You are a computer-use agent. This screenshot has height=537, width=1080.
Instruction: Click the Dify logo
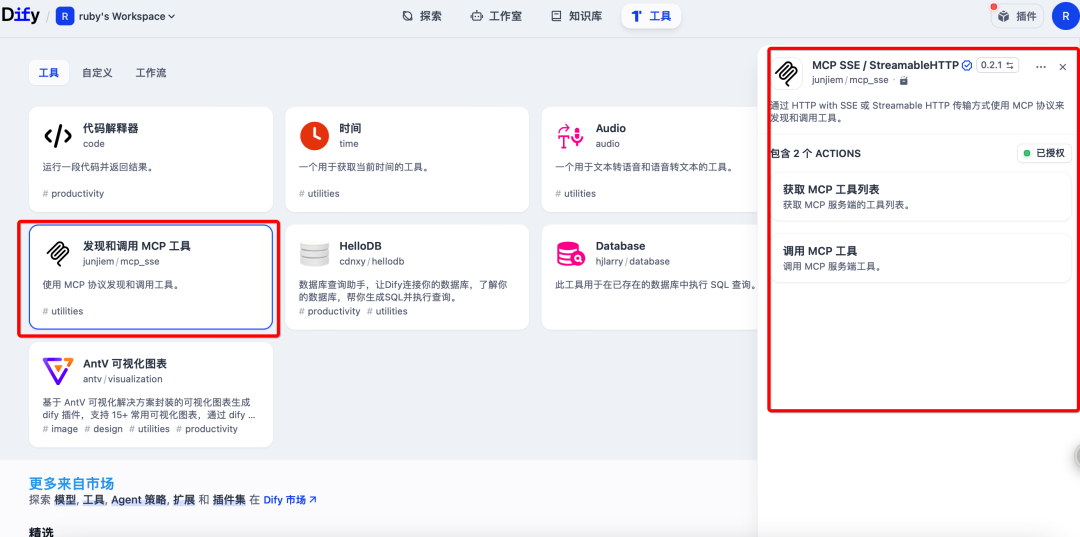click(21, 15)
